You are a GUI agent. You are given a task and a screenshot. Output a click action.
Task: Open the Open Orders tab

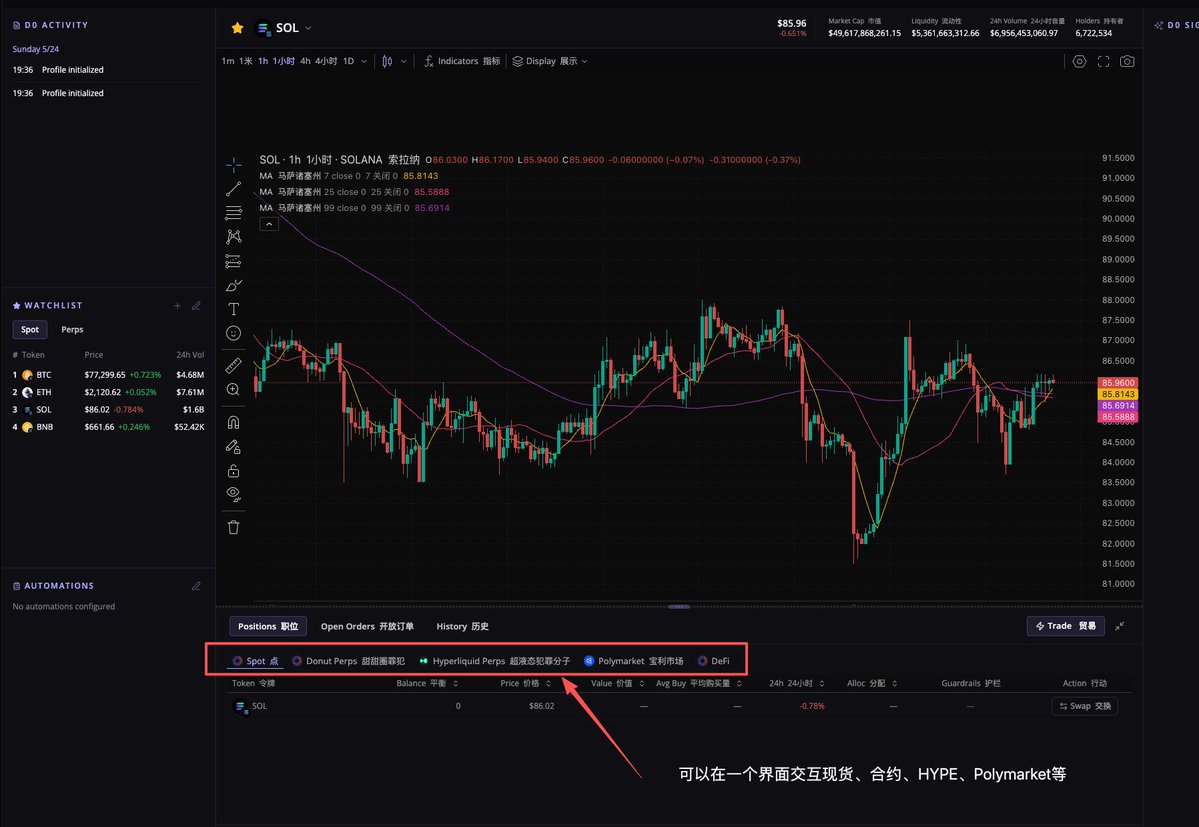click(367, 626)
